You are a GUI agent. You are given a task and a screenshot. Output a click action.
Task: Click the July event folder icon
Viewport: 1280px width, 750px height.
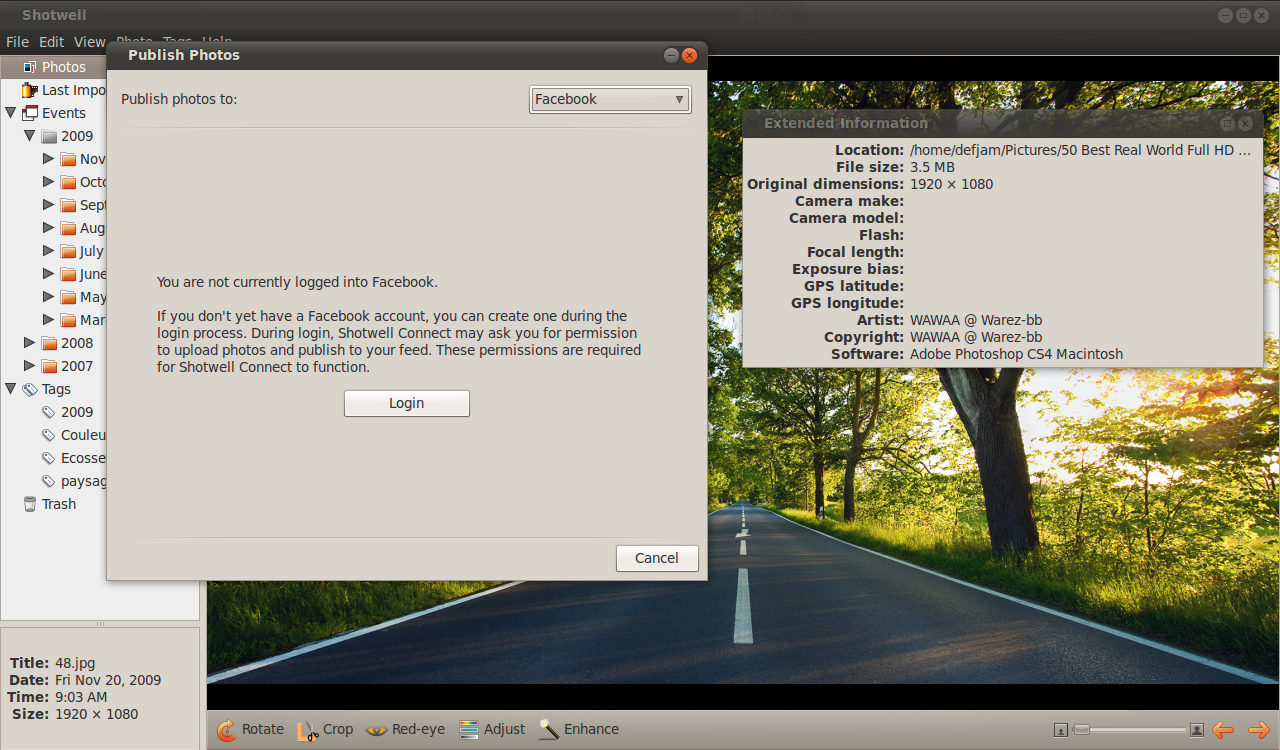click(68, 251)
